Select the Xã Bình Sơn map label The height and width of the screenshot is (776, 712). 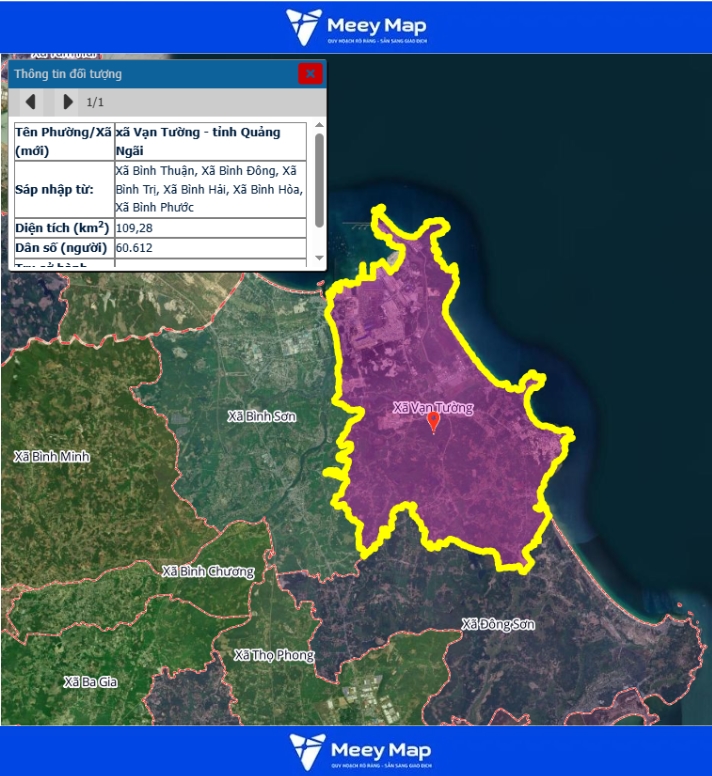(262, 416)
